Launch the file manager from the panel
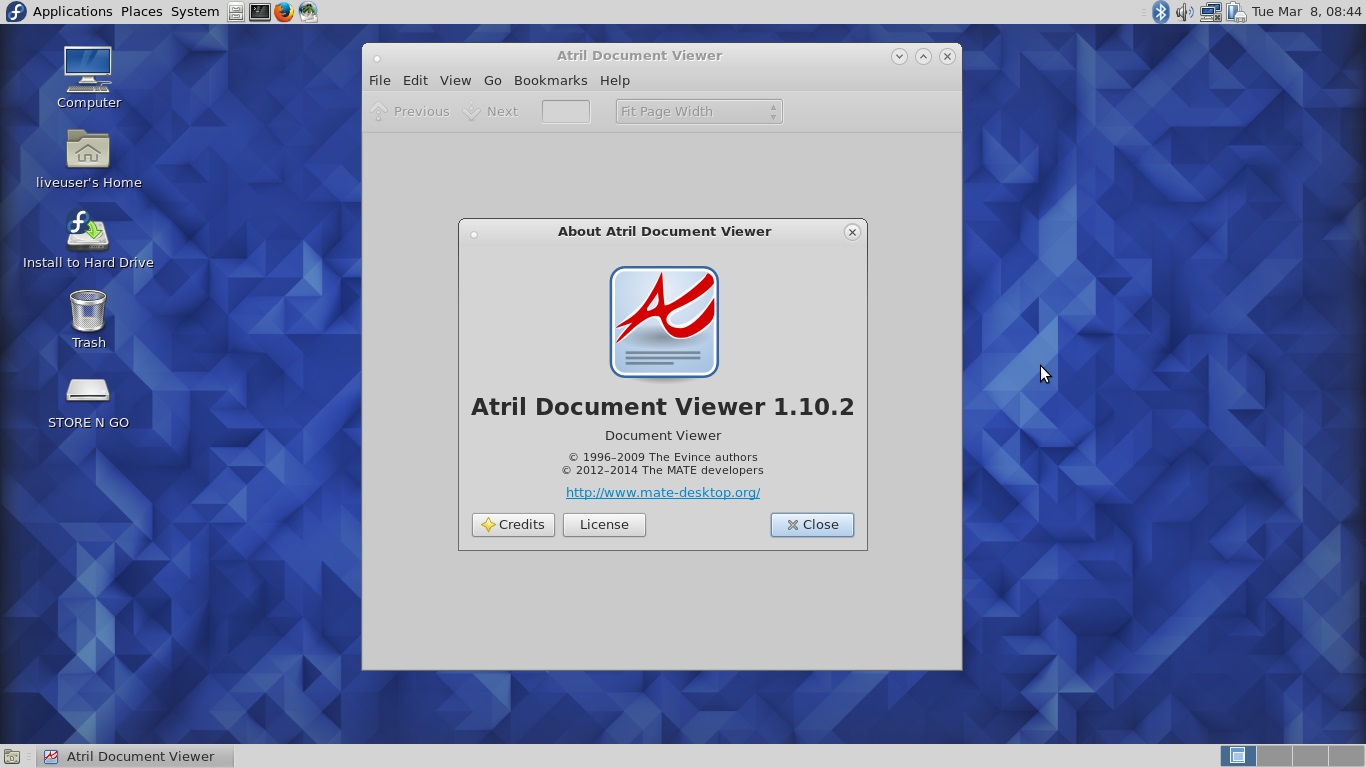Screen dimensions: 1366x768 [x=235, y=12]
